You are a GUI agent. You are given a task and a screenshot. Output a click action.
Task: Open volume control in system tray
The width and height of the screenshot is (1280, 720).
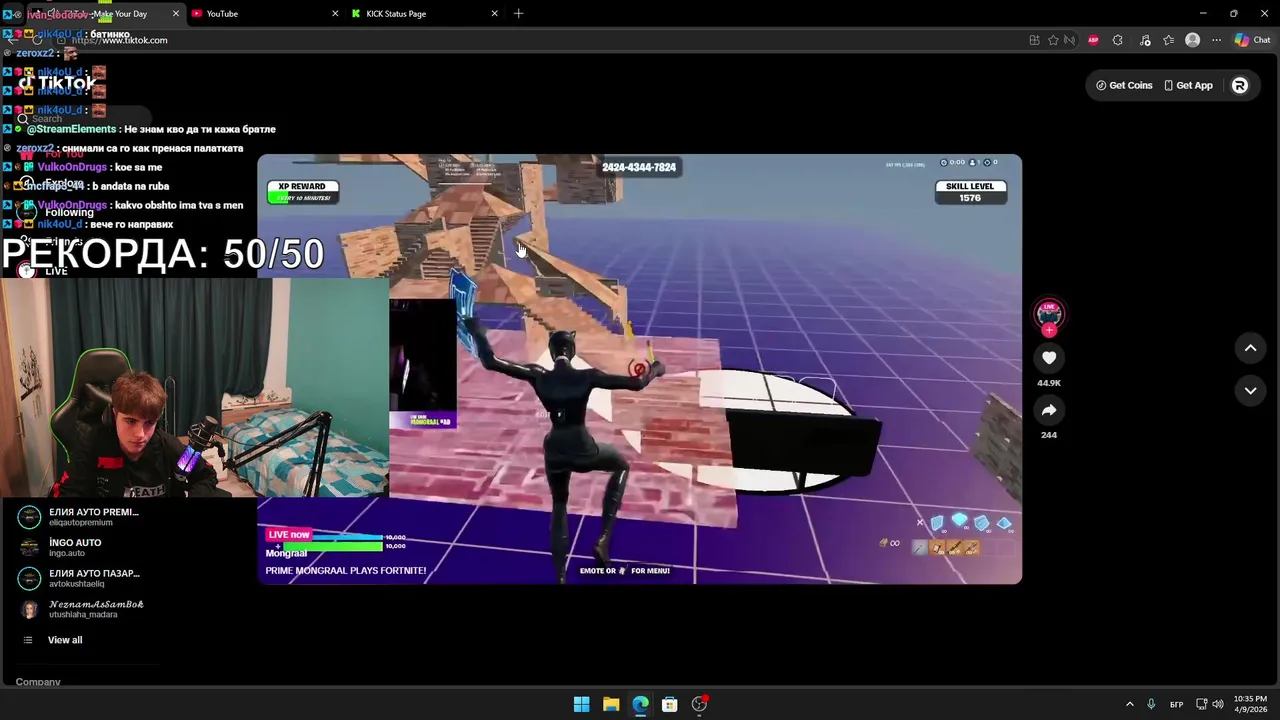tap(1217, 704)
